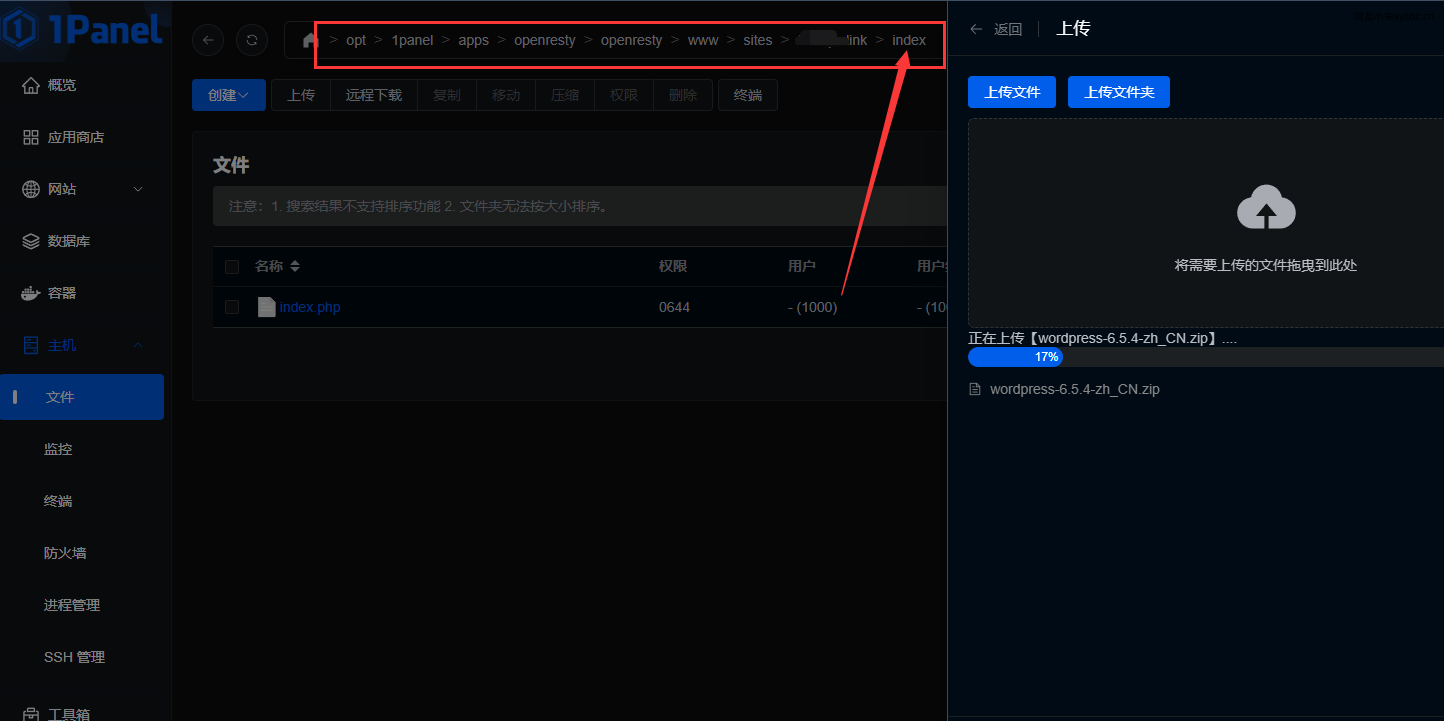
Task: Open the 防火墙 firewall page
Action: pos(65,553)
